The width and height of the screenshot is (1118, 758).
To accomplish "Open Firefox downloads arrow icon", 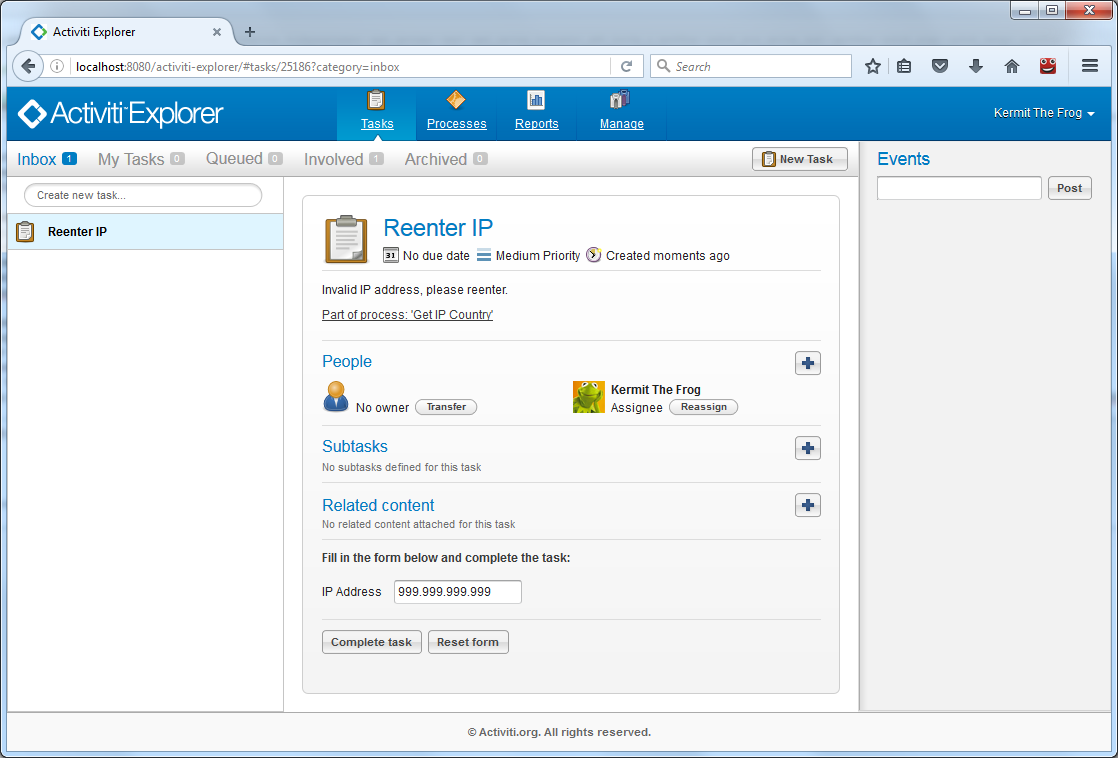I will (x=976, y=66).
